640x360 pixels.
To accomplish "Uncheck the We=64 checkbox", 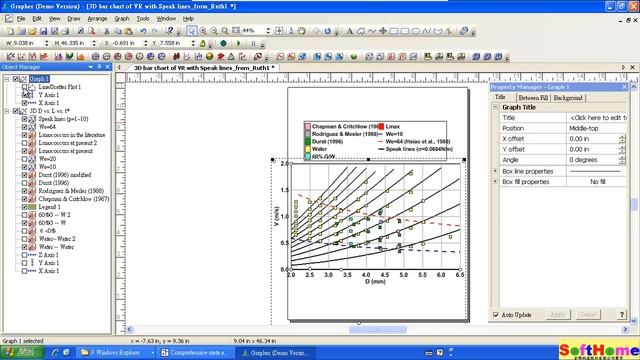I will point(24,127).
